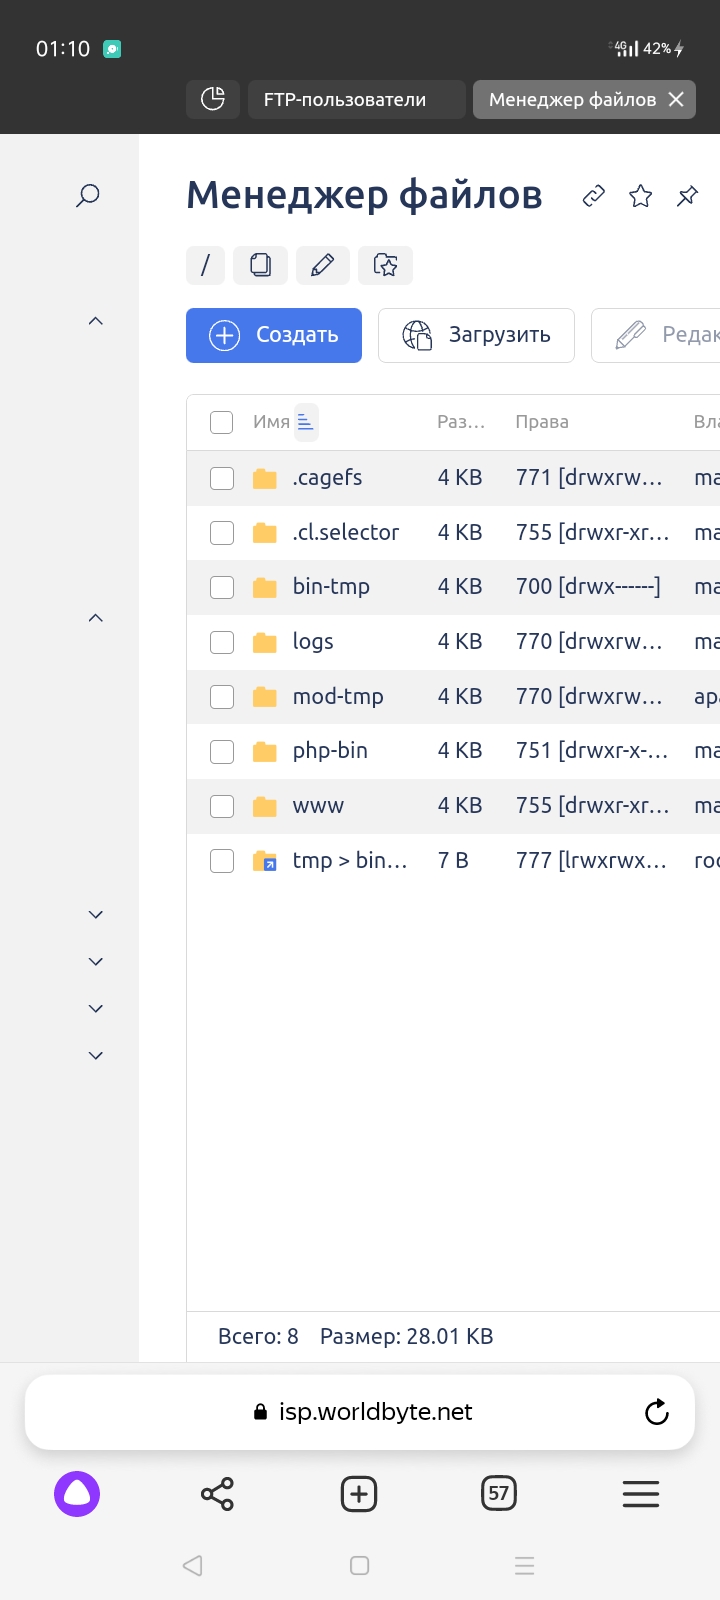Click the pencil edit path icon
The image size is (720, 1600).
[322, 265]
